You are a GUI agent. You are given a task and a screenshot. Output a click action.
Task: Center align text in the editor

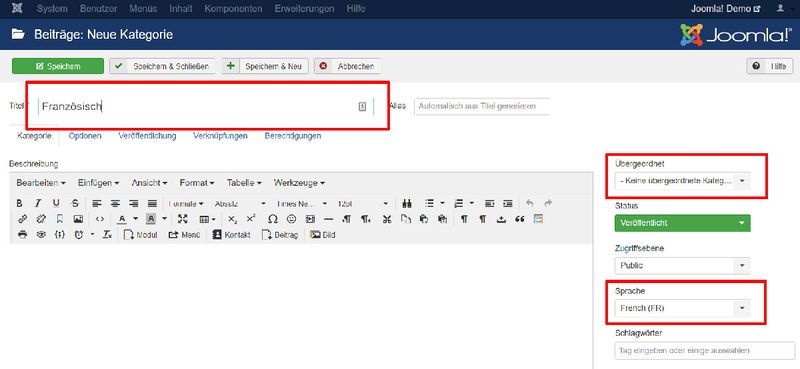click(115, 203)
